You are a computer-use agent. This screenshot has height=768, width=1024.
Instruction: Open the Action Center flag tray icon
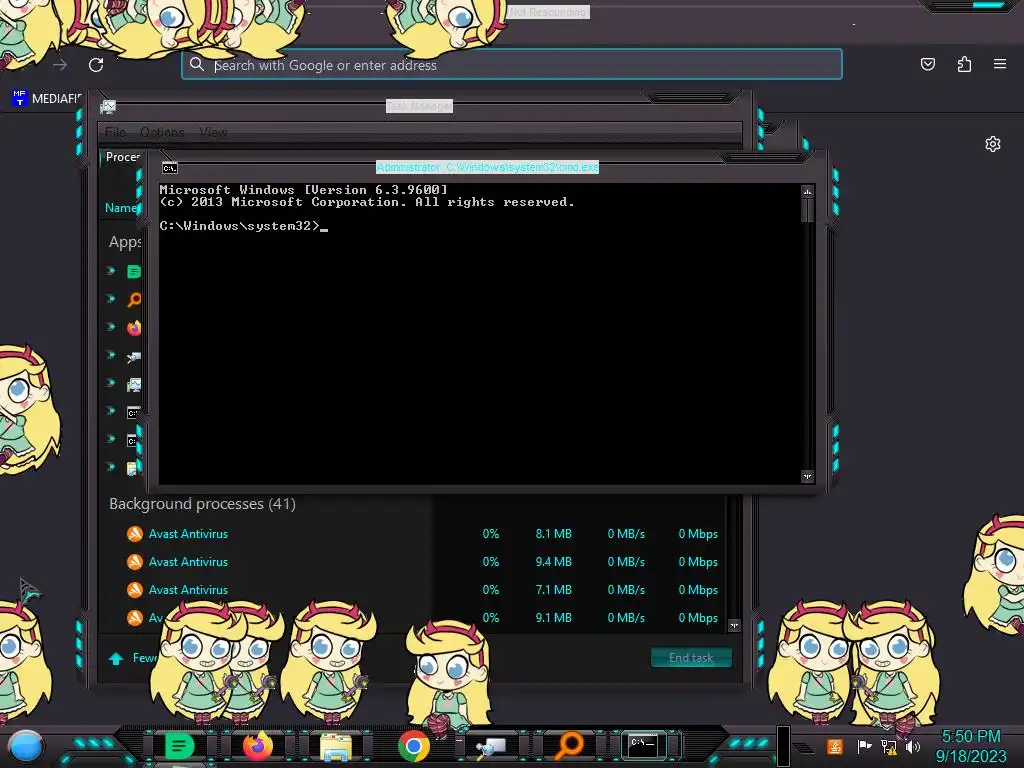[x=863, y=746]
